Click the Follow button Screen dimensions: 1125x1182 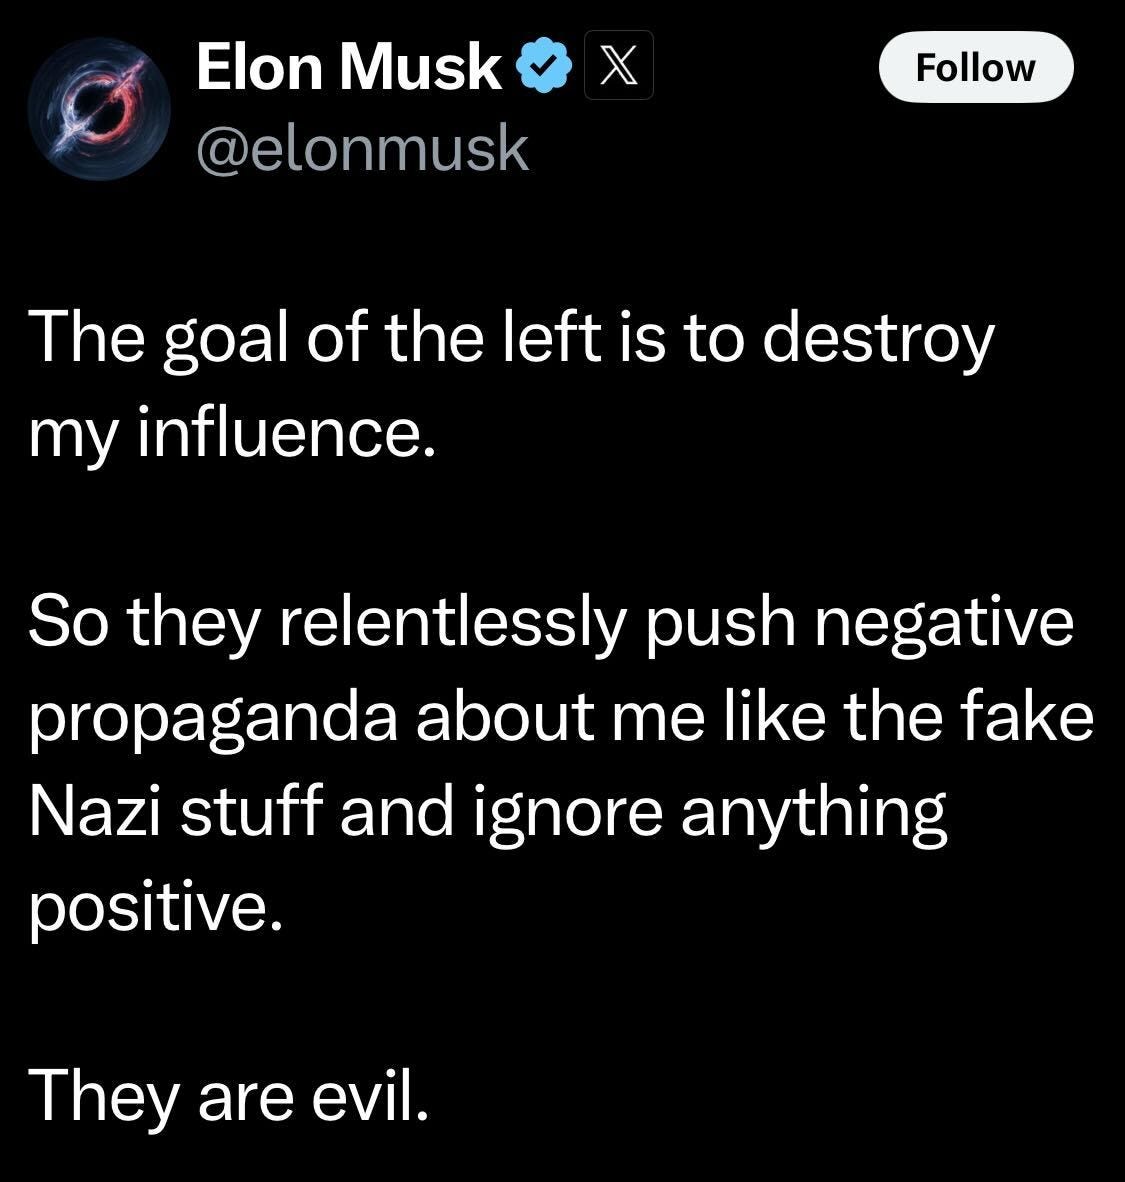tap(976, 67)
